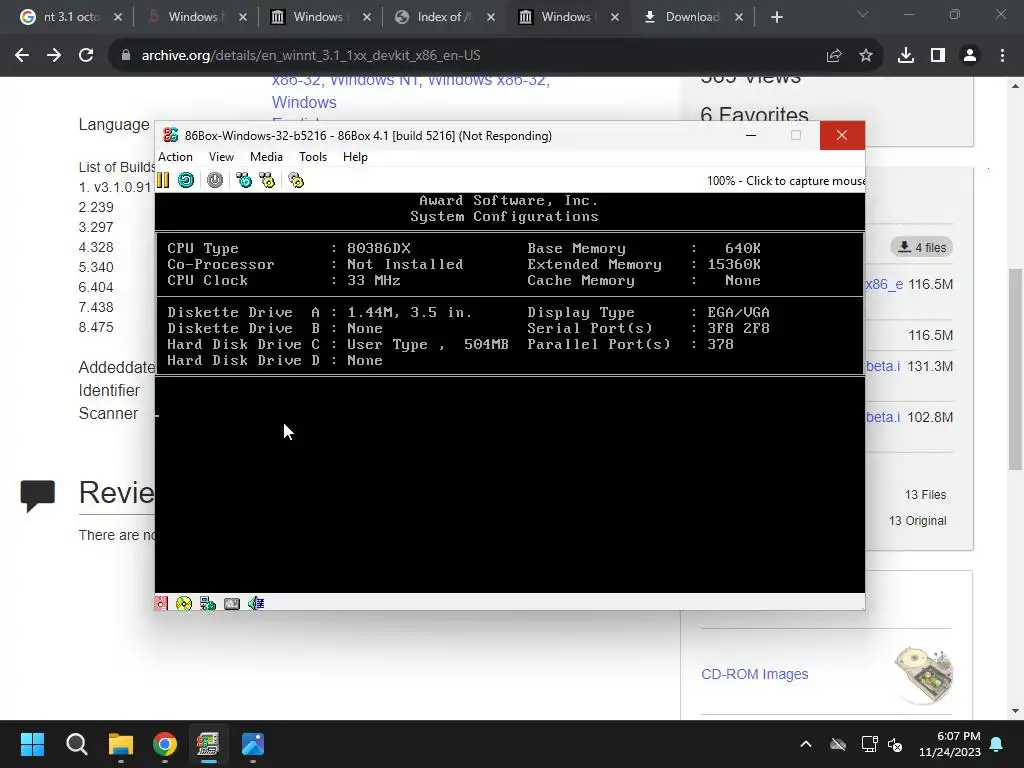Viewport: 1024px width, 768px height.
Task: Open Chrome three-dot menu
Action: (1002, 56)
